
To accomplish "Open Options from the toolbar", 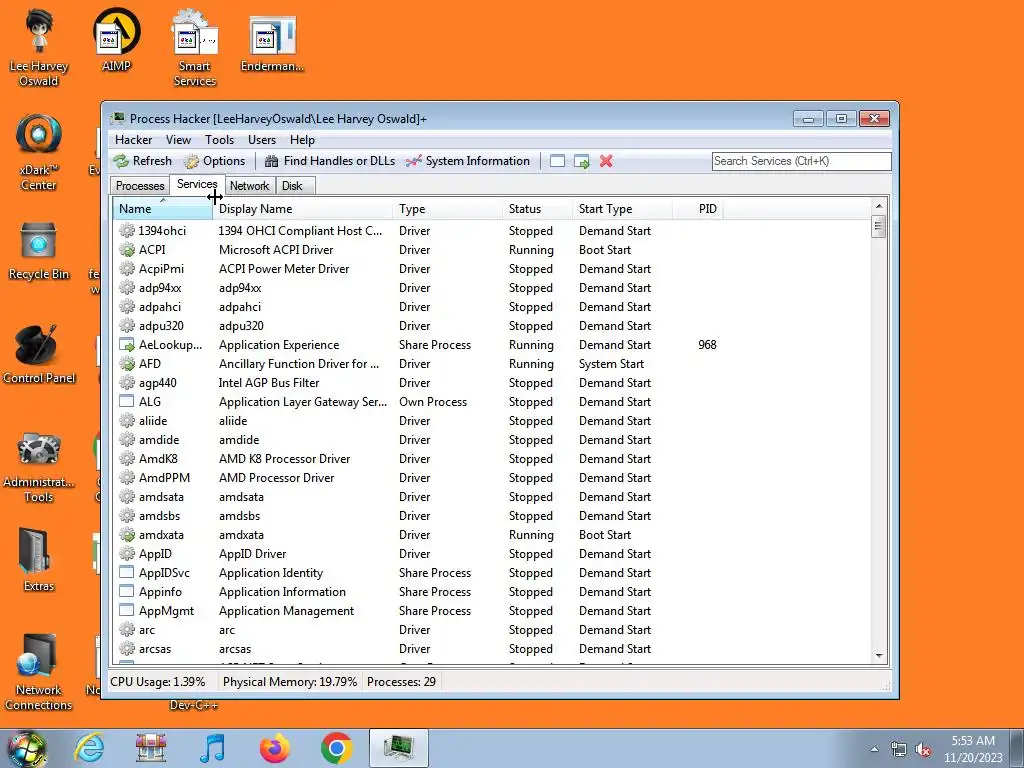I will click(x=215, y=161).
